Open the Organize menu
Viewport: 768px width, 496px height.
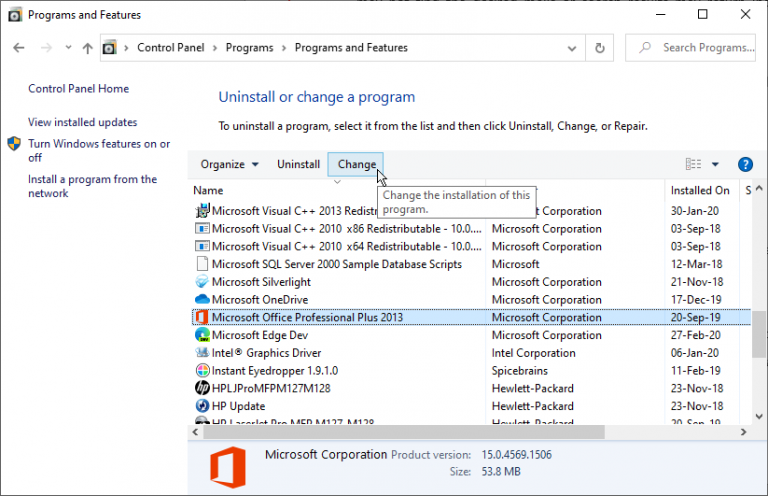(229, 165)
